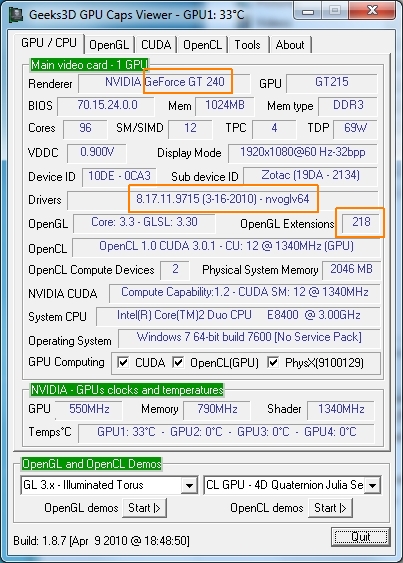Click the Main video card - 1 GPU header

coord(89,65)
